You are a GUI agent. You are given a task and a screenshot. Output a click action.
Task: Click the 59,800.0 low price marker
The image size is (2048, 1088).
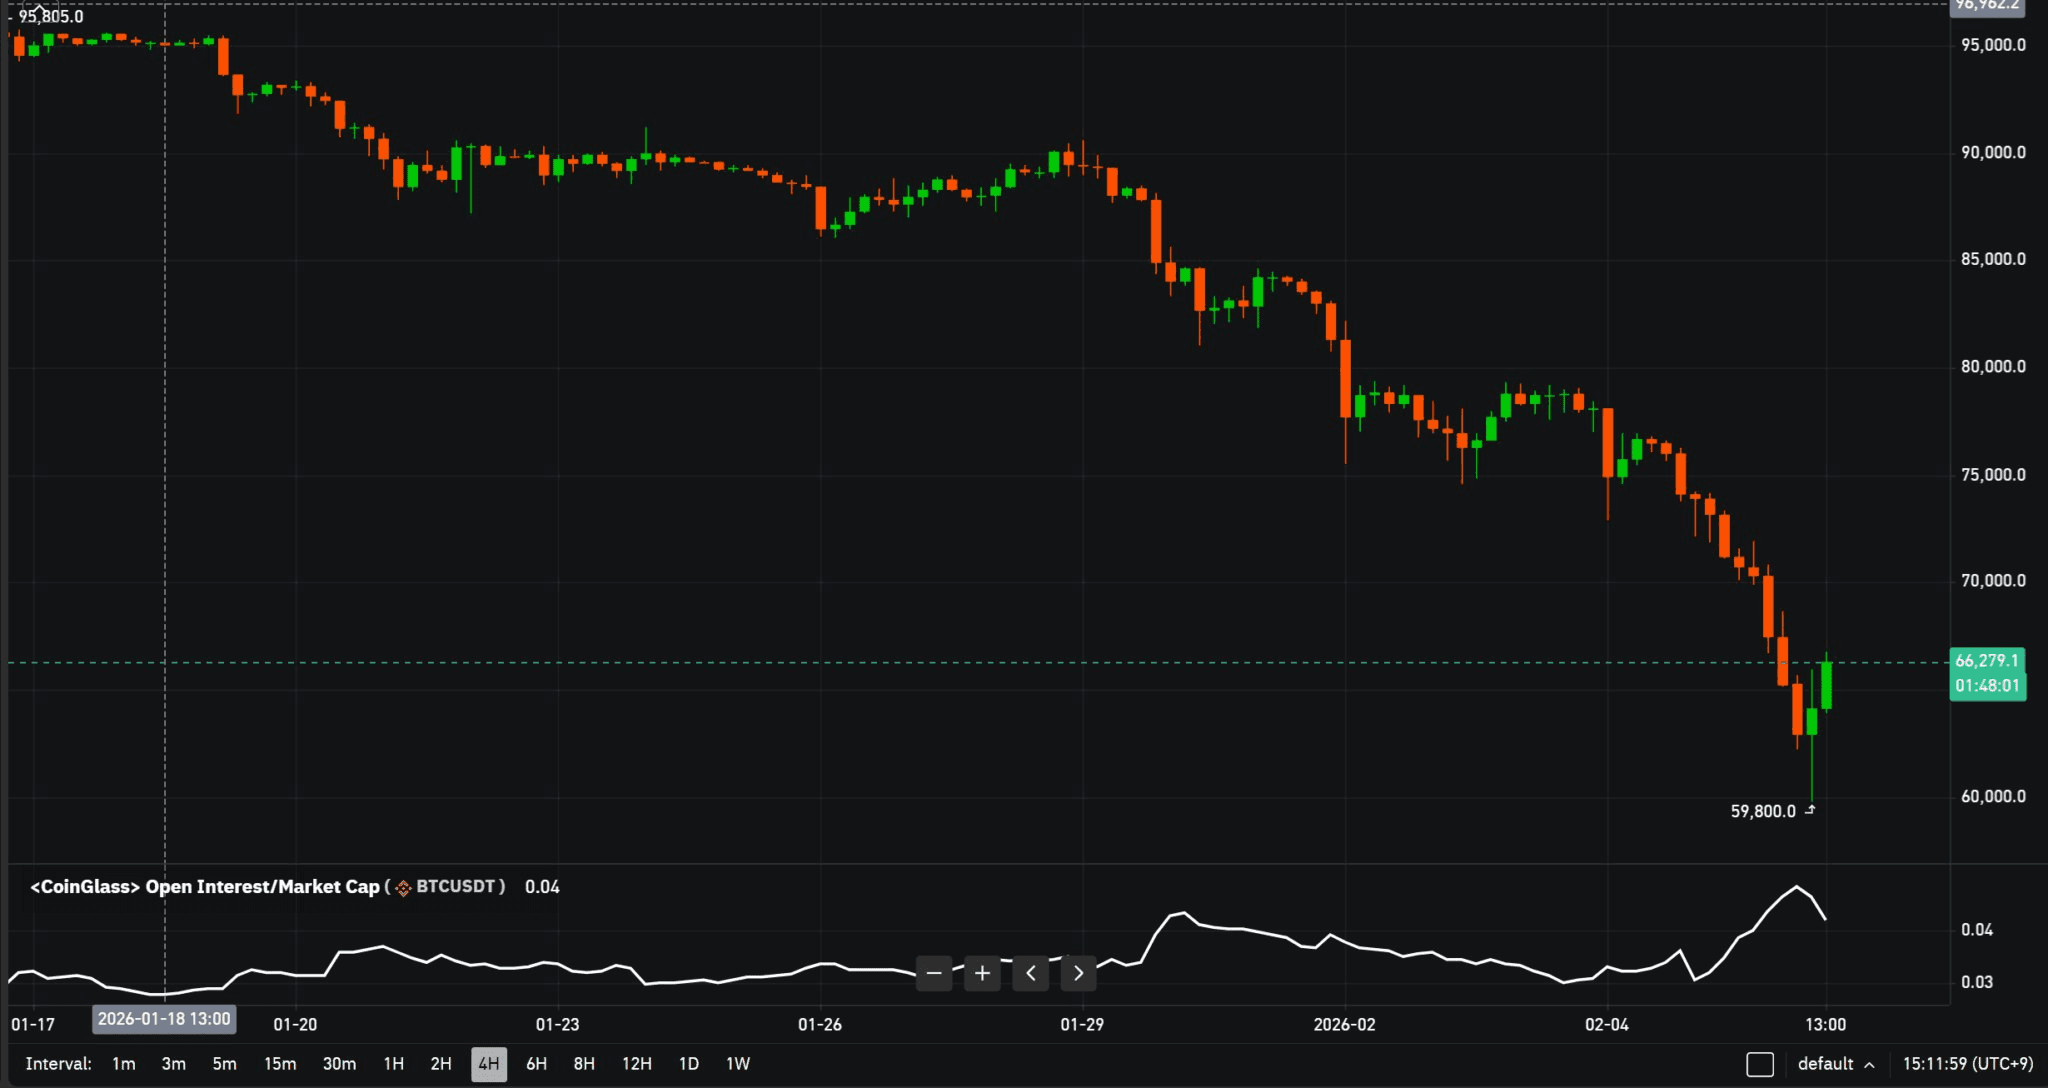tap(1763, 811)
